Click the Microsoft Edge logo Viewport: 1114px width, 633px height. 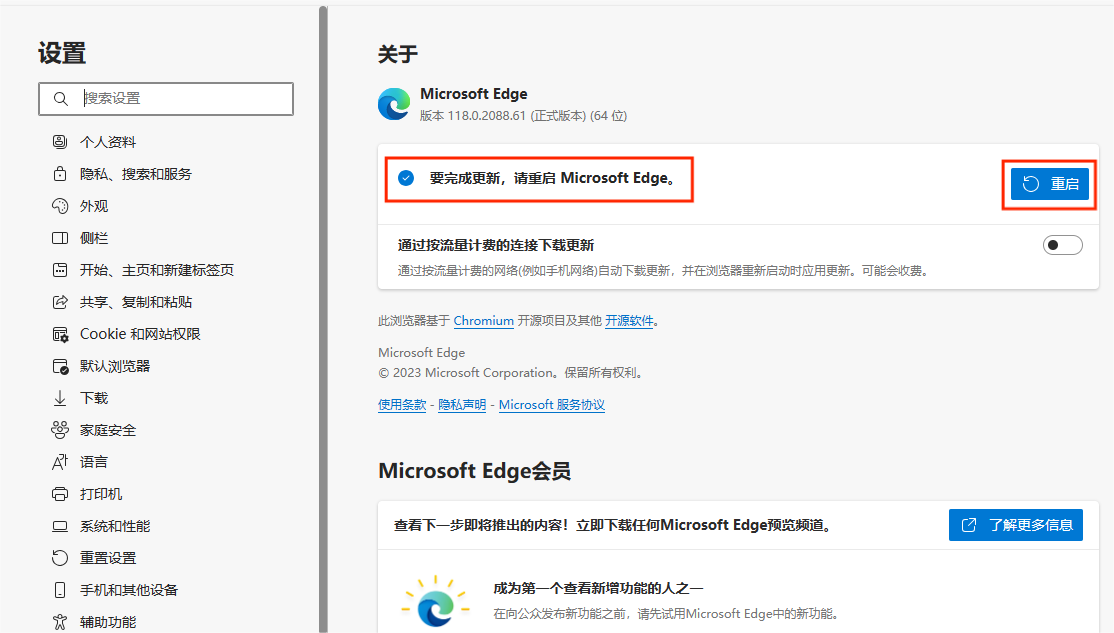[x=394, y=103]
